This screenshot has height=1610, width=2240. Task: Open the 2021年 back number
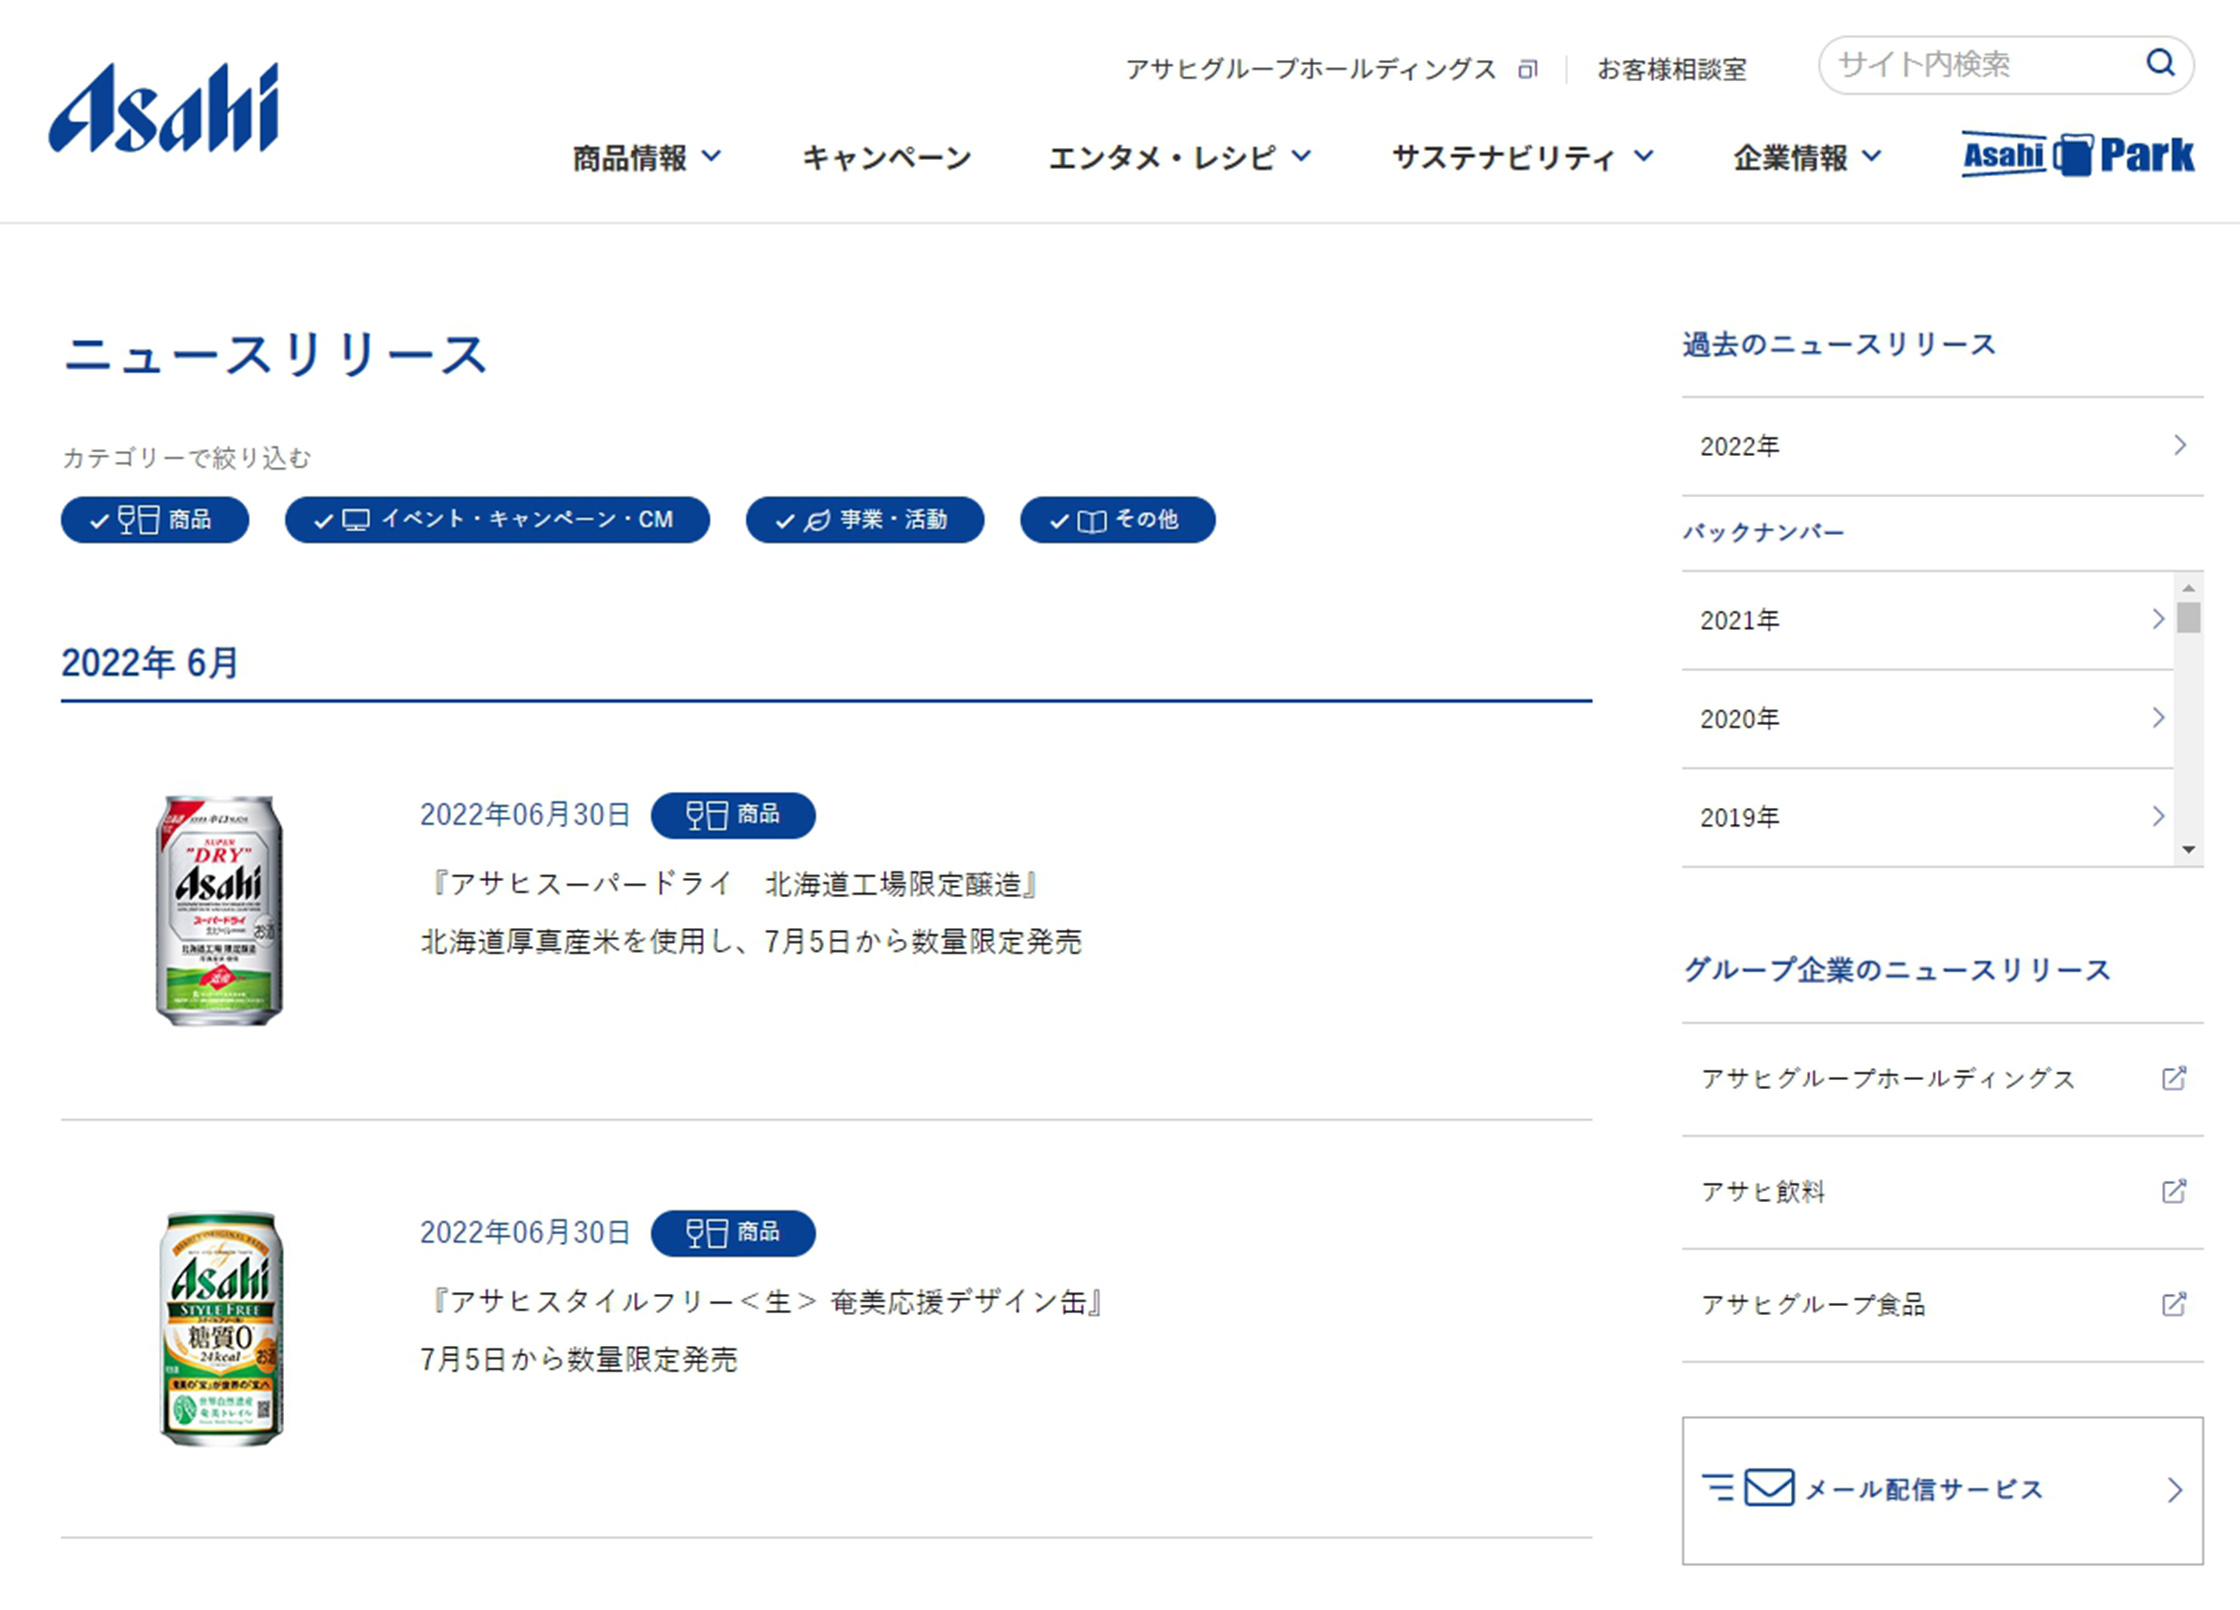(1927, 620)
